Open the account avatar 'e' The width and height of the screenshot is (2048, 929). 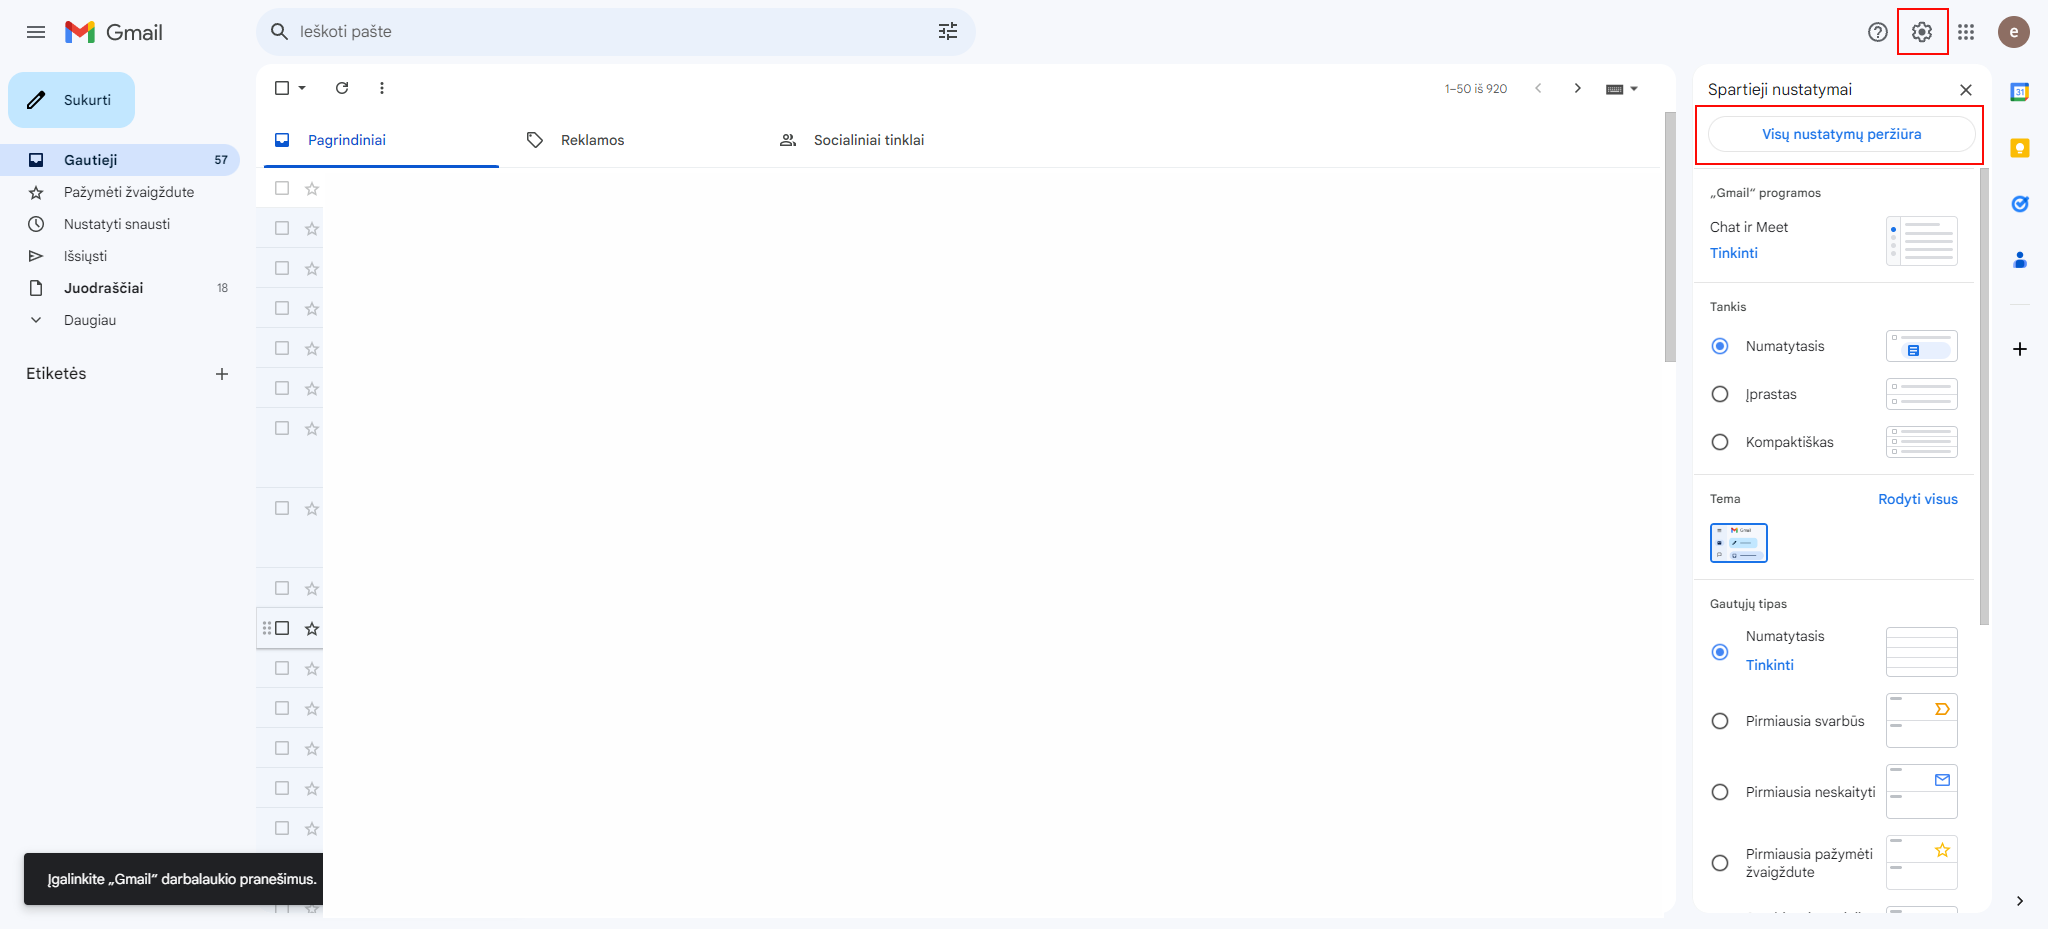click(2014, 32)
